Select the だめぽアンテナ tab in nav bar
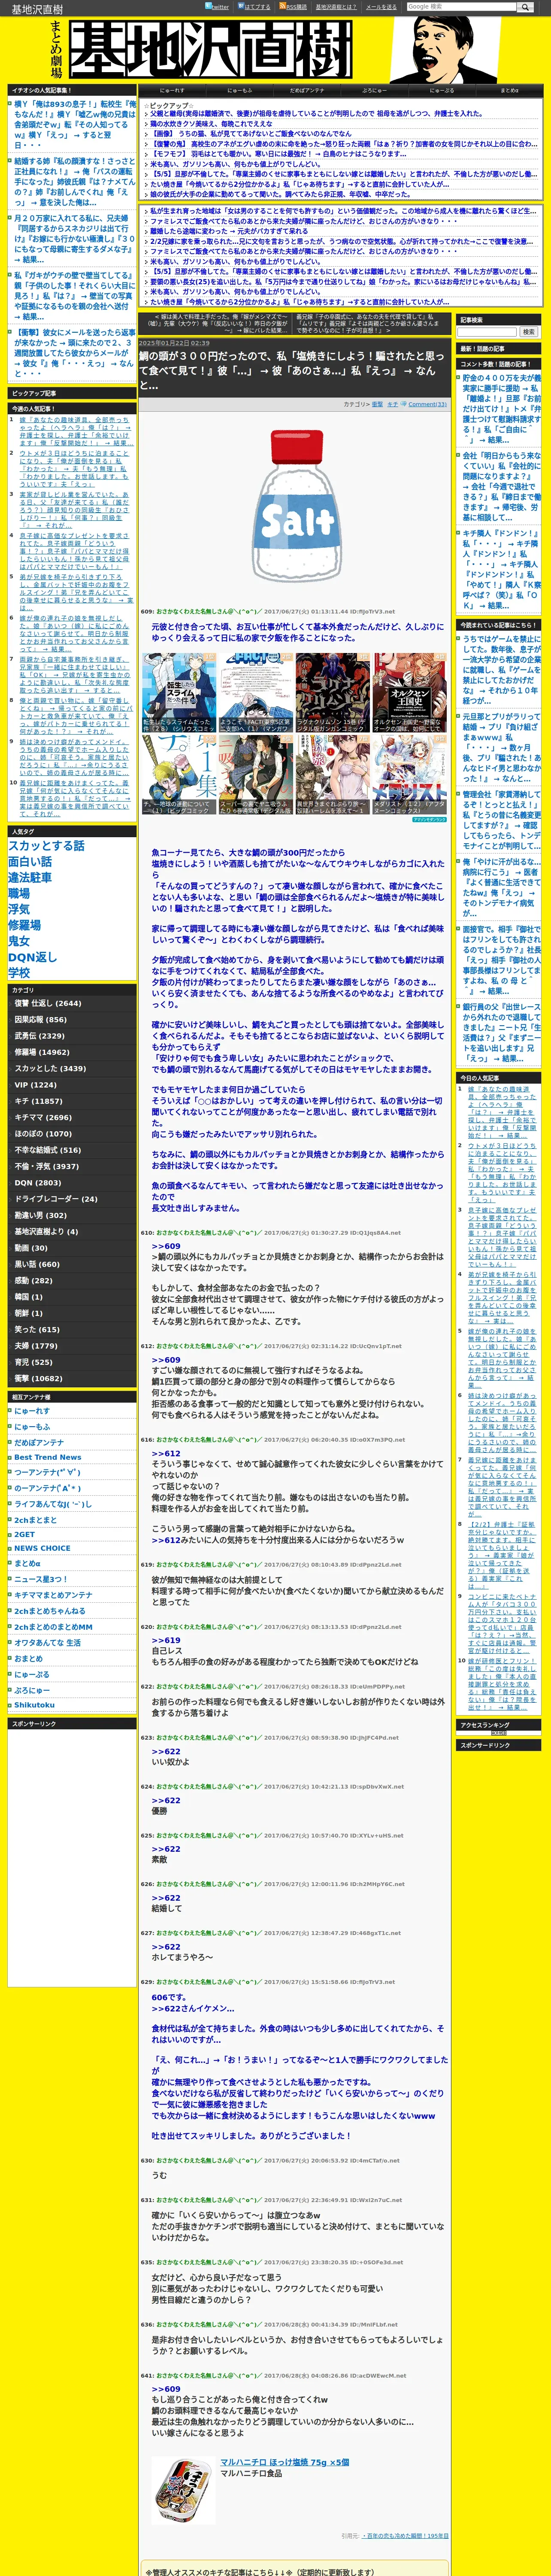Image resolution: width=551 pixels, height=2576 pixels. point(307,91)
